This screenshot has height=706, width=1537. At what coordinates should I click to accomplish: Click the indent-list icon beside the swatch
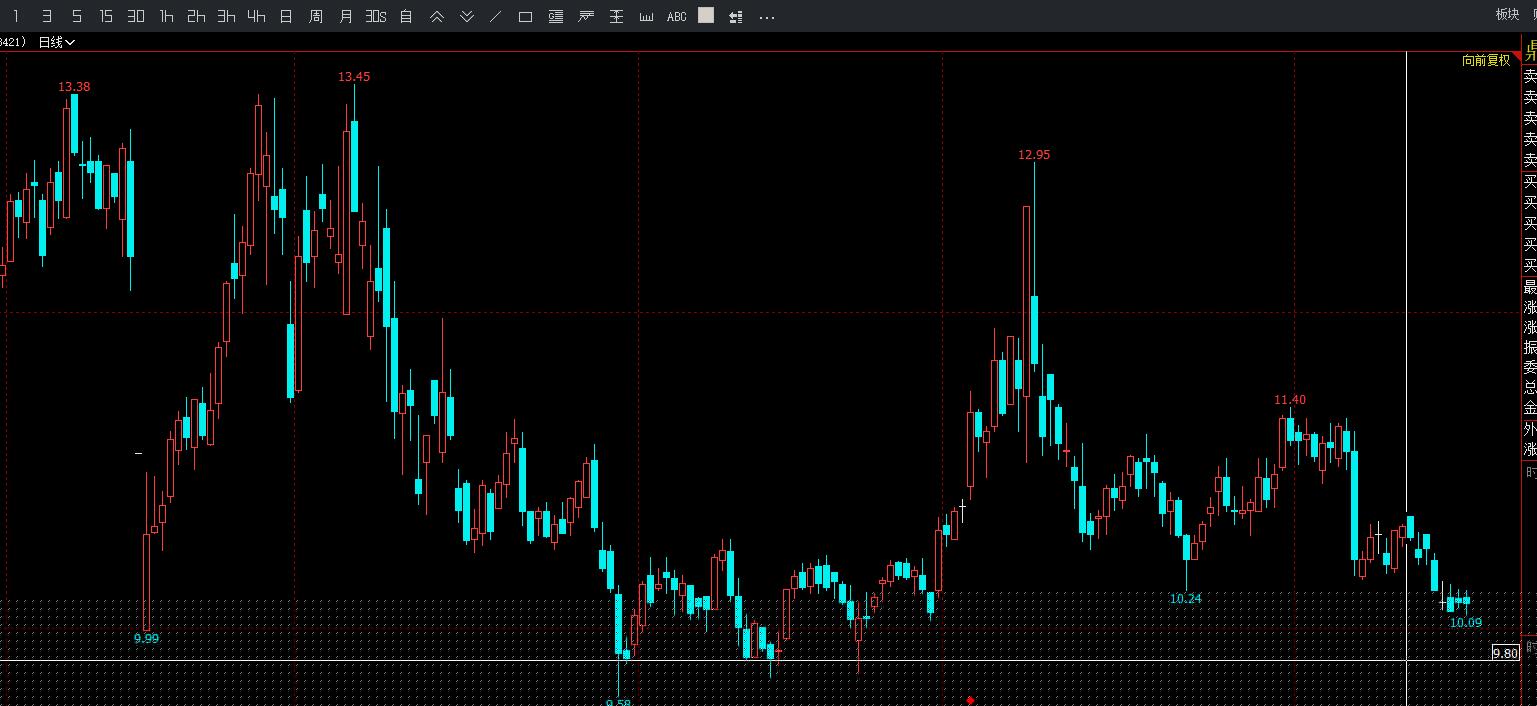click(x=736, y=16)
